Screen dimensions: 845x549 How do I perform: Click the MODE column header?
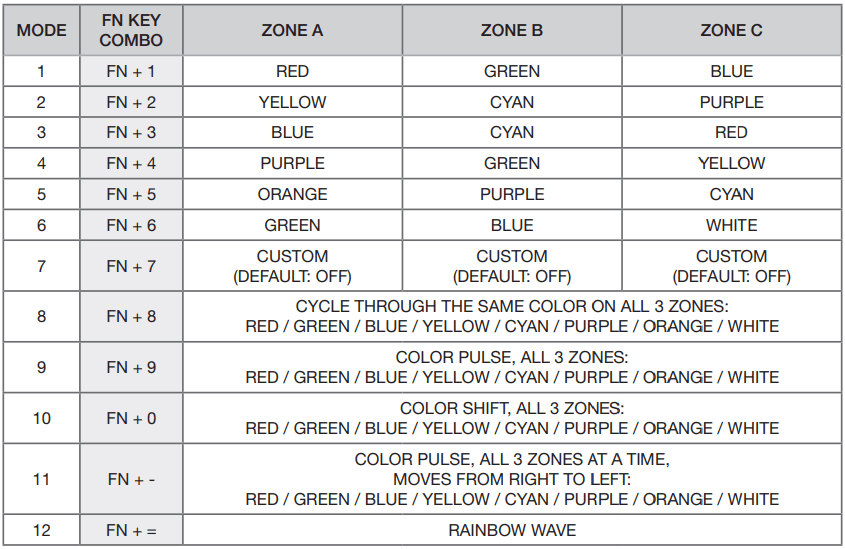tap(42, 30)
